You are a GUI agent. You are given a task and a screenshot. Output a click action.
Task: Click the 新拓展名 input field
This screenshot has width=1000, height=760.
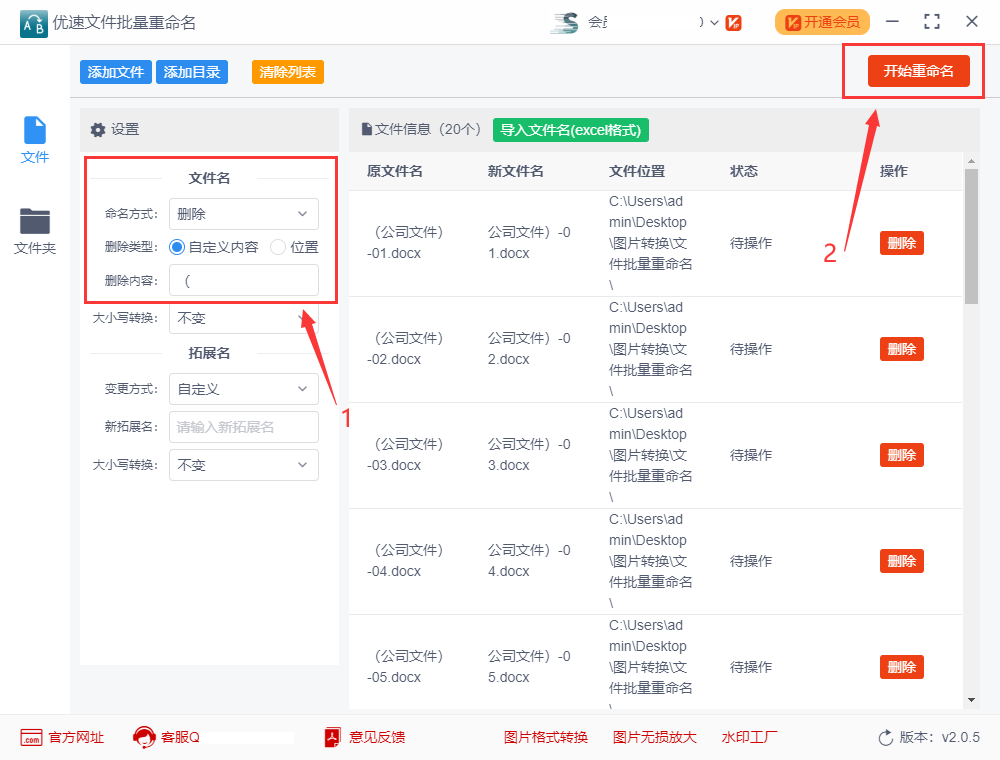point(244,427)
